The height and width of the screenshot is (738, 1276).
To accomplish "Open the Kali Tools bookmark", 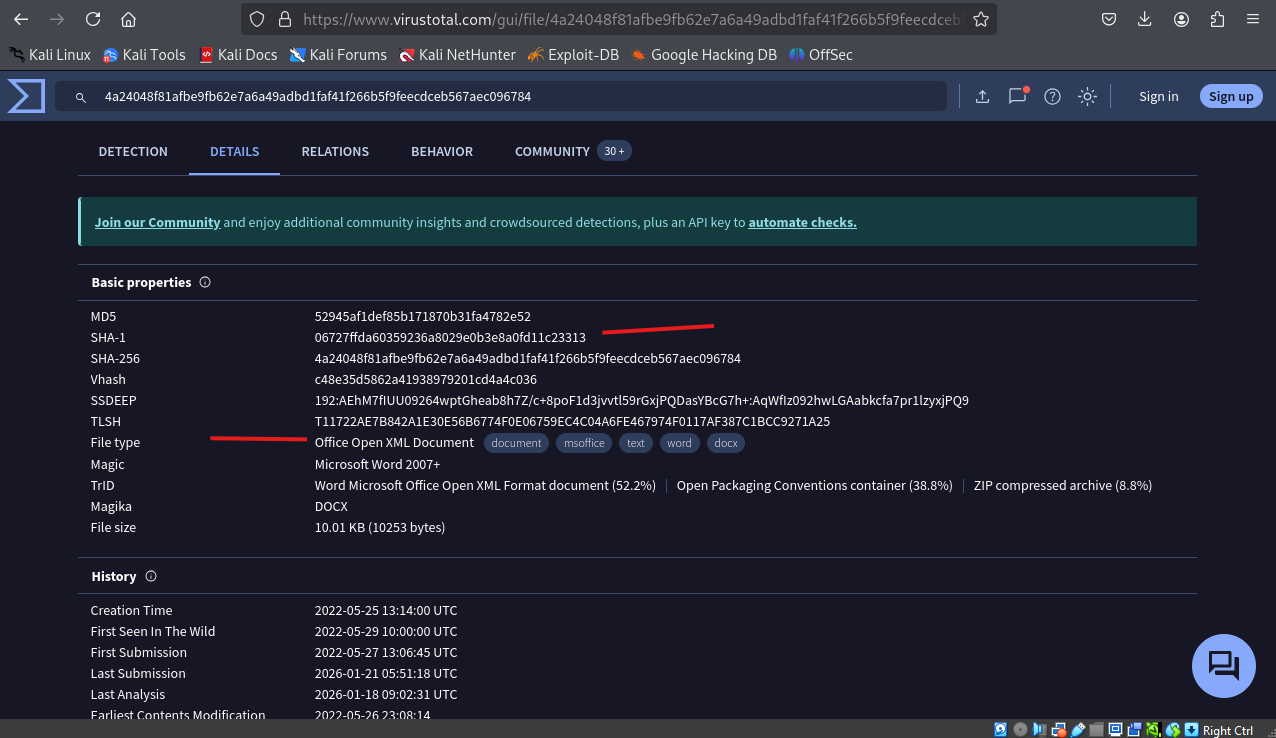I will [x=144, y=55].
